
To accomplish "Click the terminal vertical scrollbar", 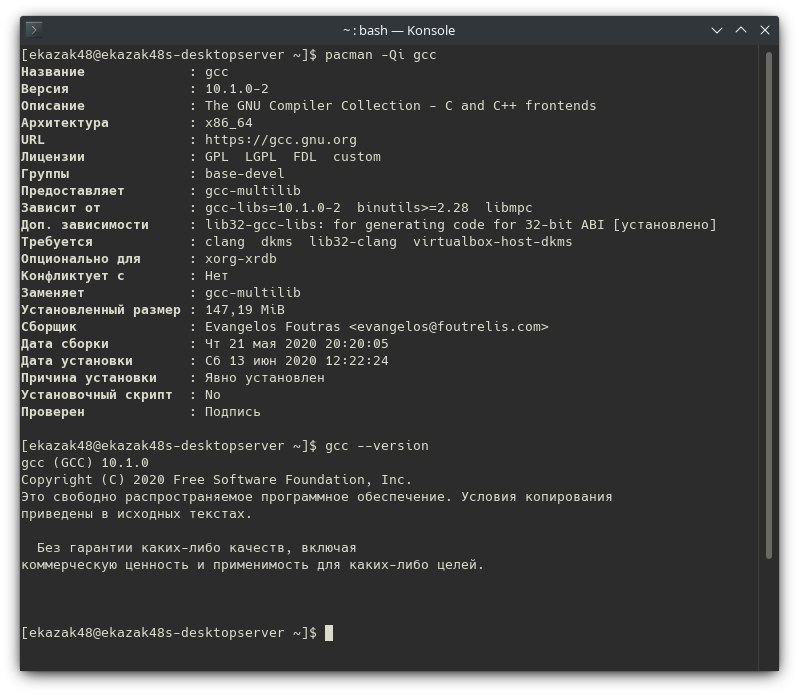I will [768, 305].
